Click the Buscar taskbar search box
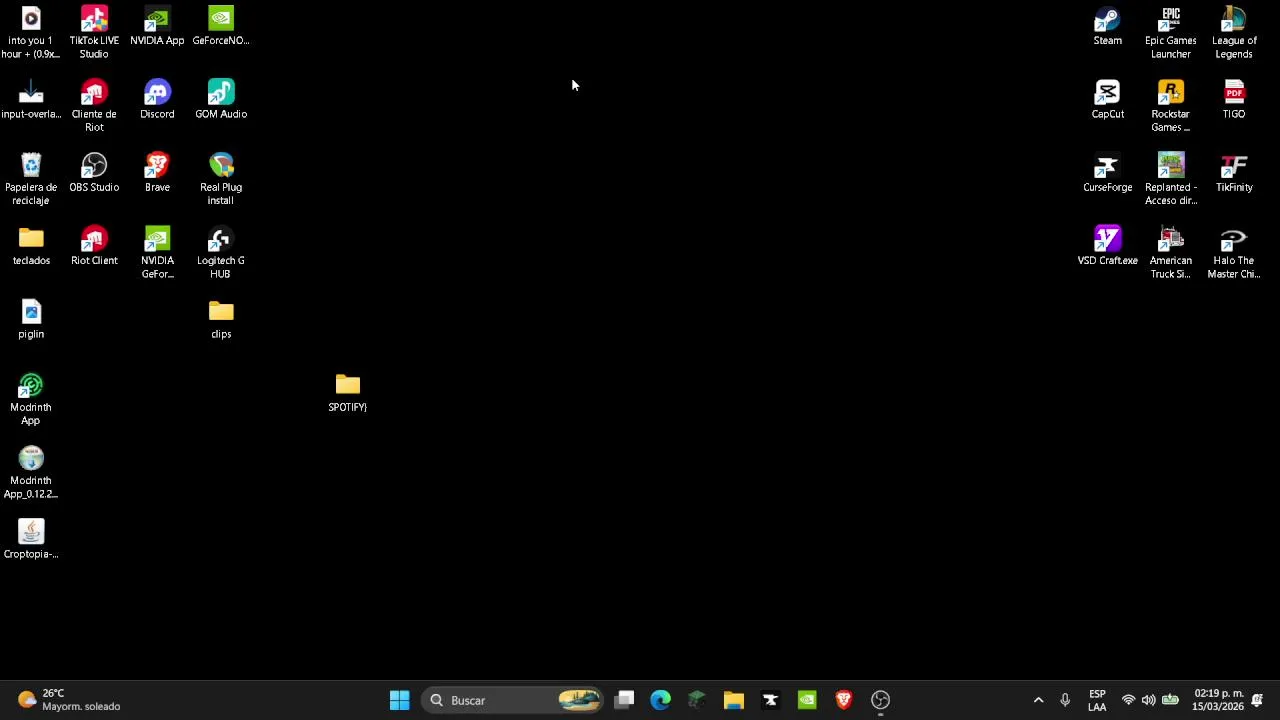Viewport: 1280px width, 720px height. click(512, 700)
